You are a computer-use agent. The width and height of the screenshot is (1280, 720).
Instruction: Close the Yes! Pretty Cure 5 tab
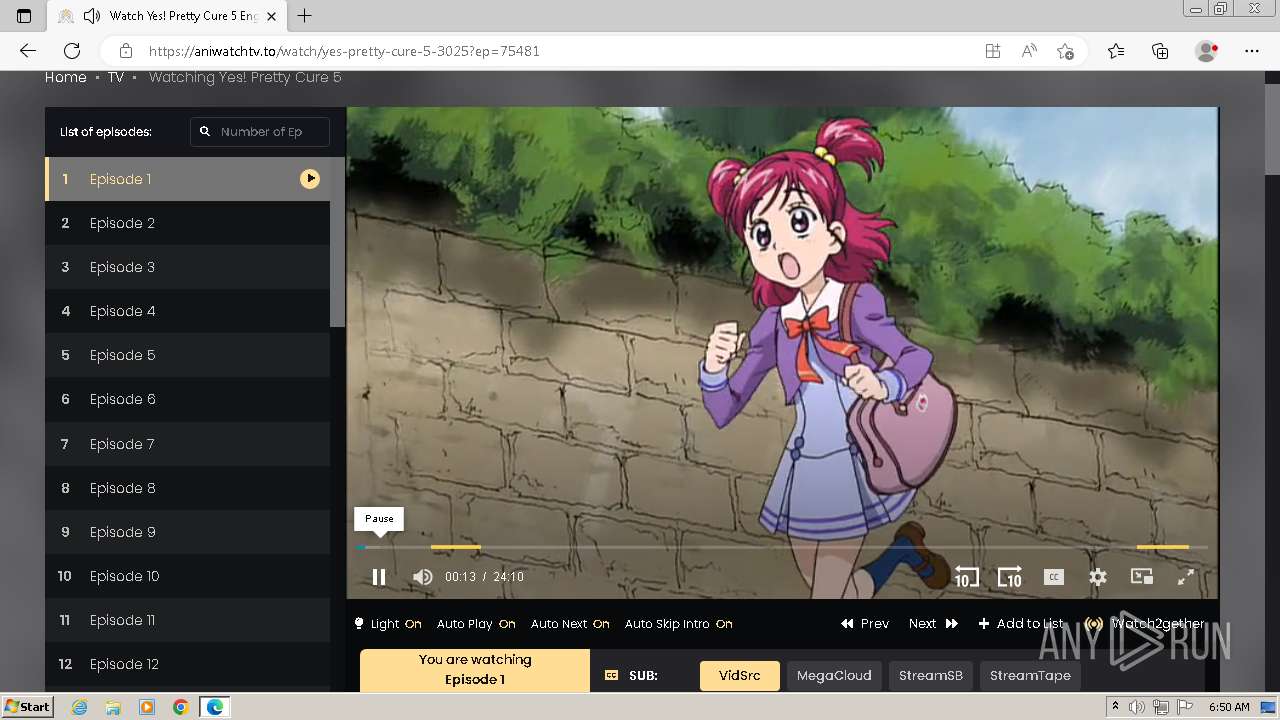click(271, 16)
